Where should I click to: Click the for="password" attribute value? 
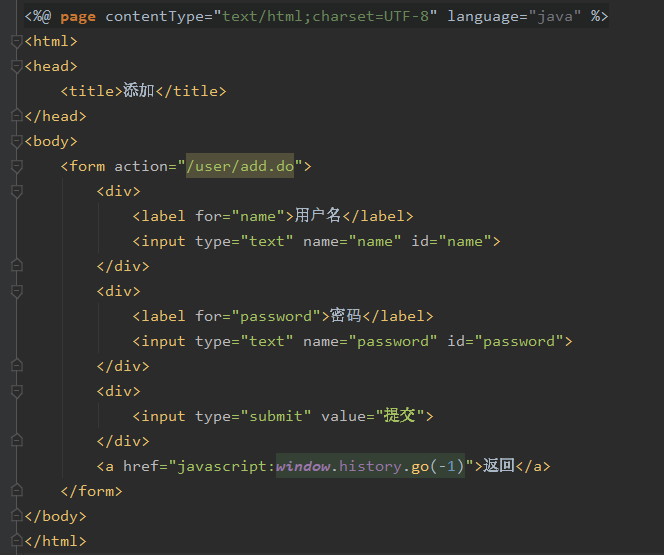276,316
